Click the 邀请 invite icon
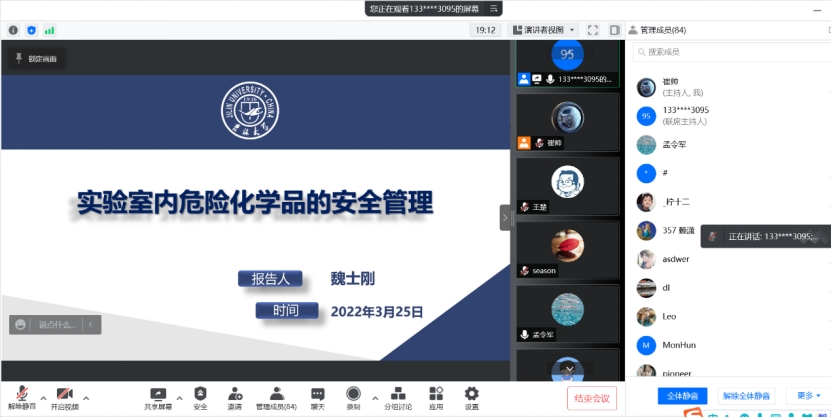 click(x=235, y=397)
